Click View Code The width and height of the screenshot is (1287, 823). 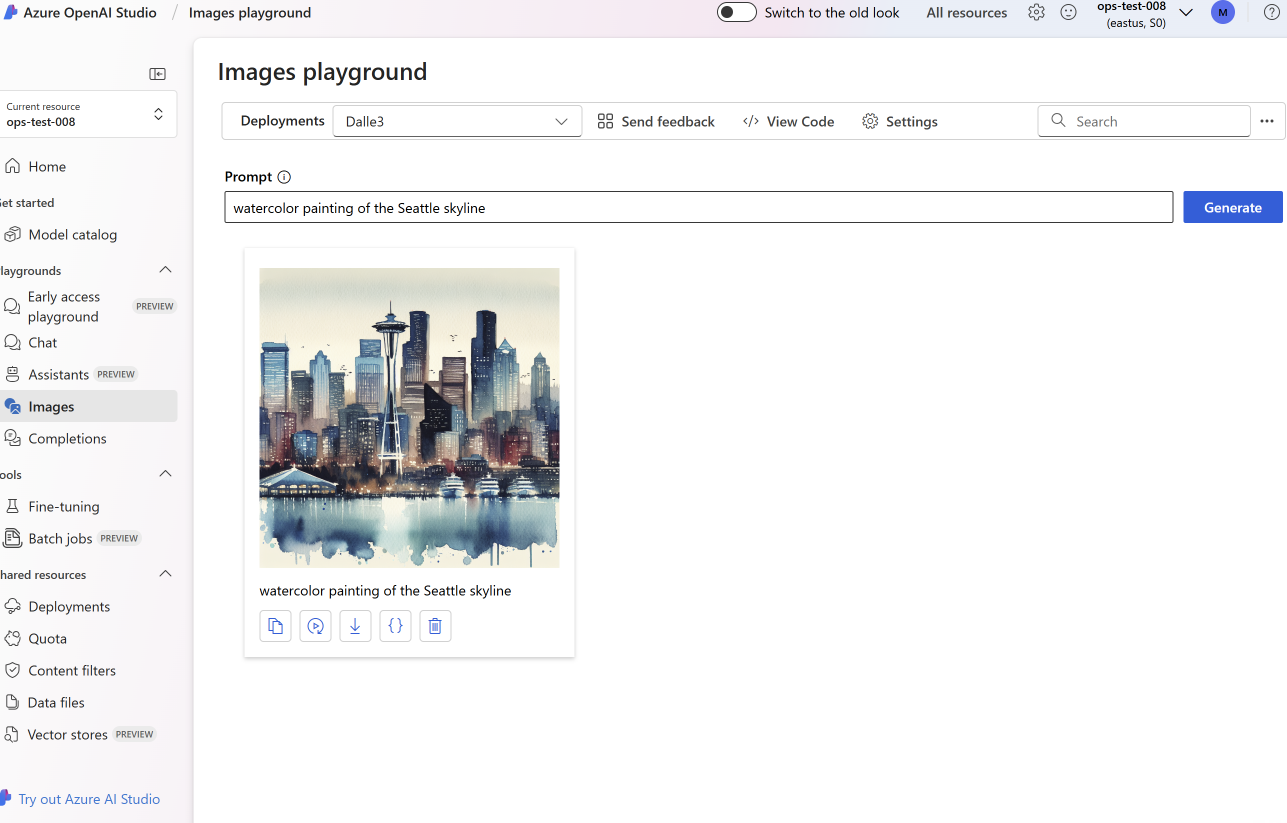point(788,121)
